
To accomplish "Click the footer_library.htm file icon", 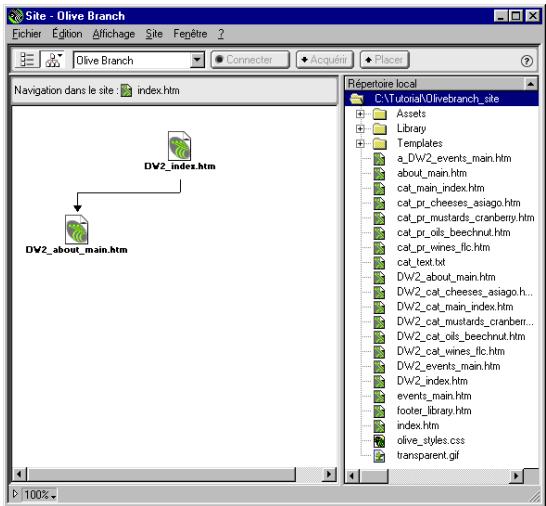I will [379, 411].
